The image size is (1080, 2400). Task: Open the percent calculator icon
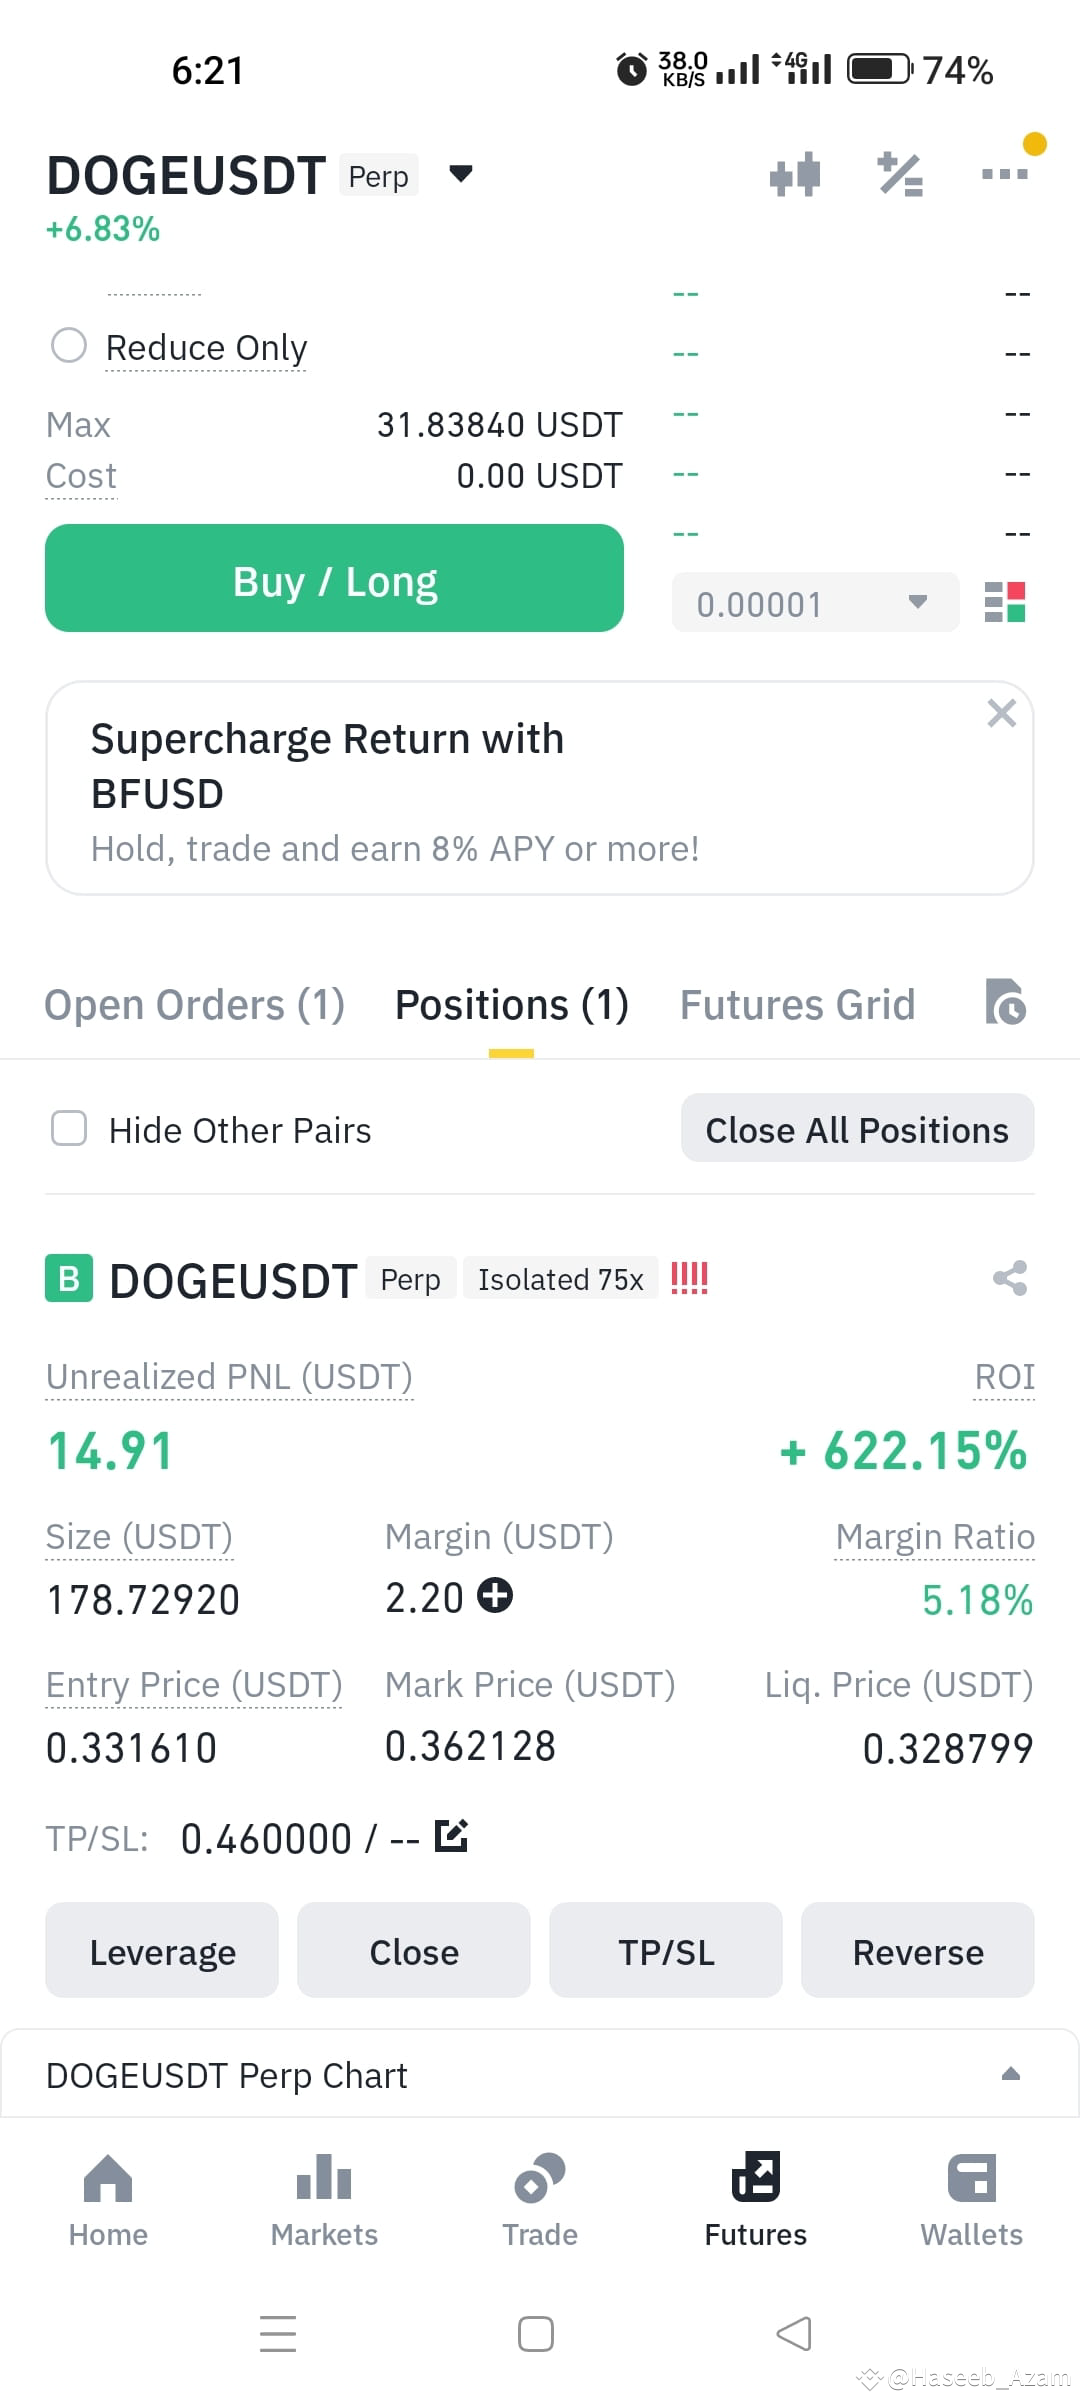(x=900, y=175)
